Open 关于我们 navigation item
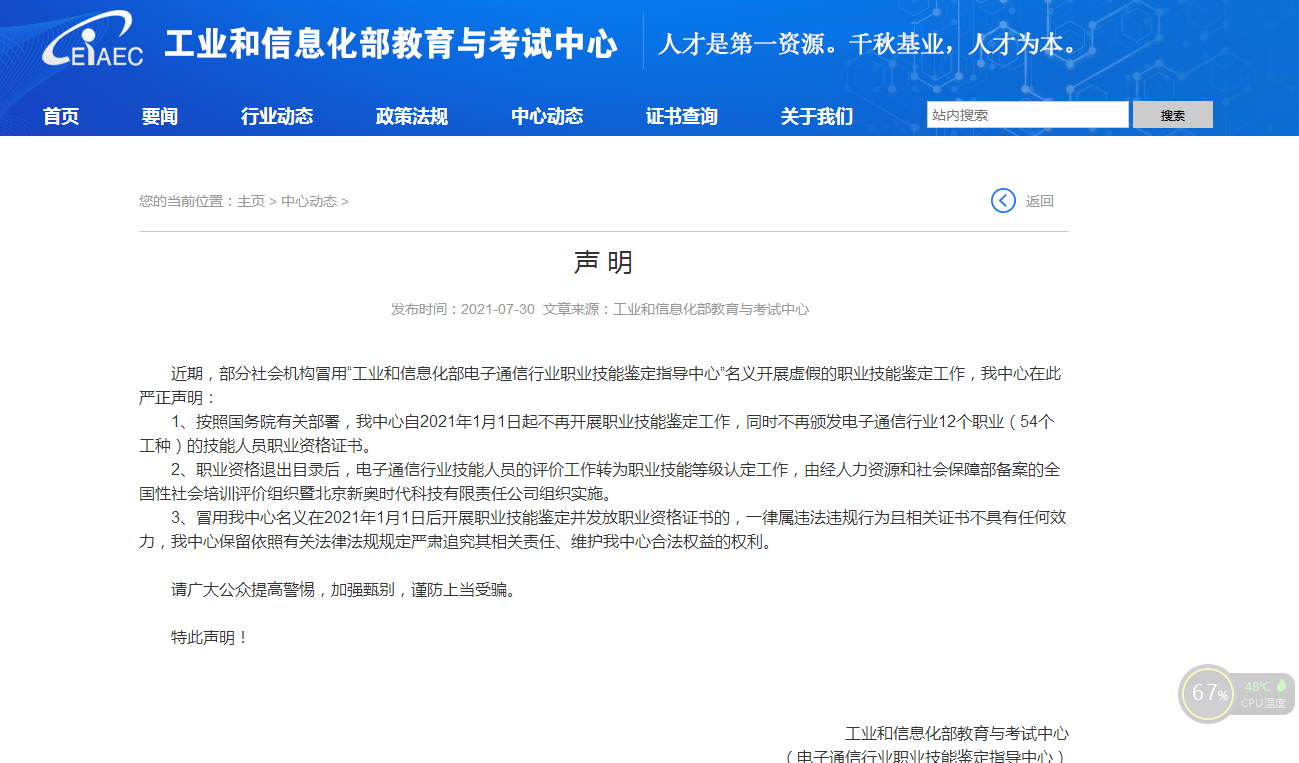This screenshot has width=1299, height=763. [817, 116]
